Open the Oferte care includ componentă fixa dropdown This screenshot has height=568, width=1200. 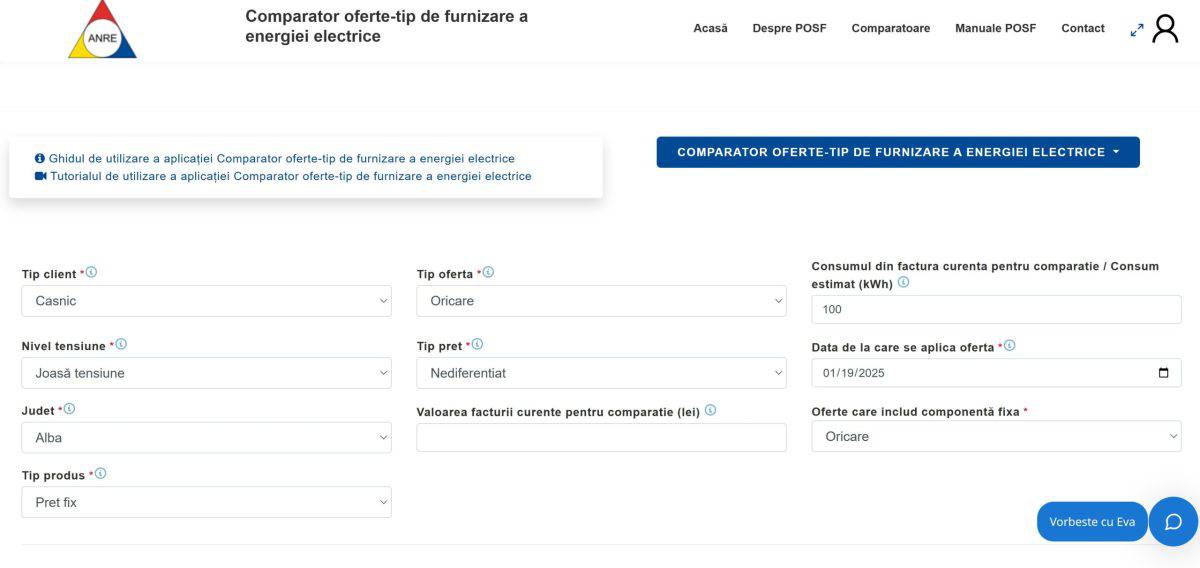coord(996,436)
